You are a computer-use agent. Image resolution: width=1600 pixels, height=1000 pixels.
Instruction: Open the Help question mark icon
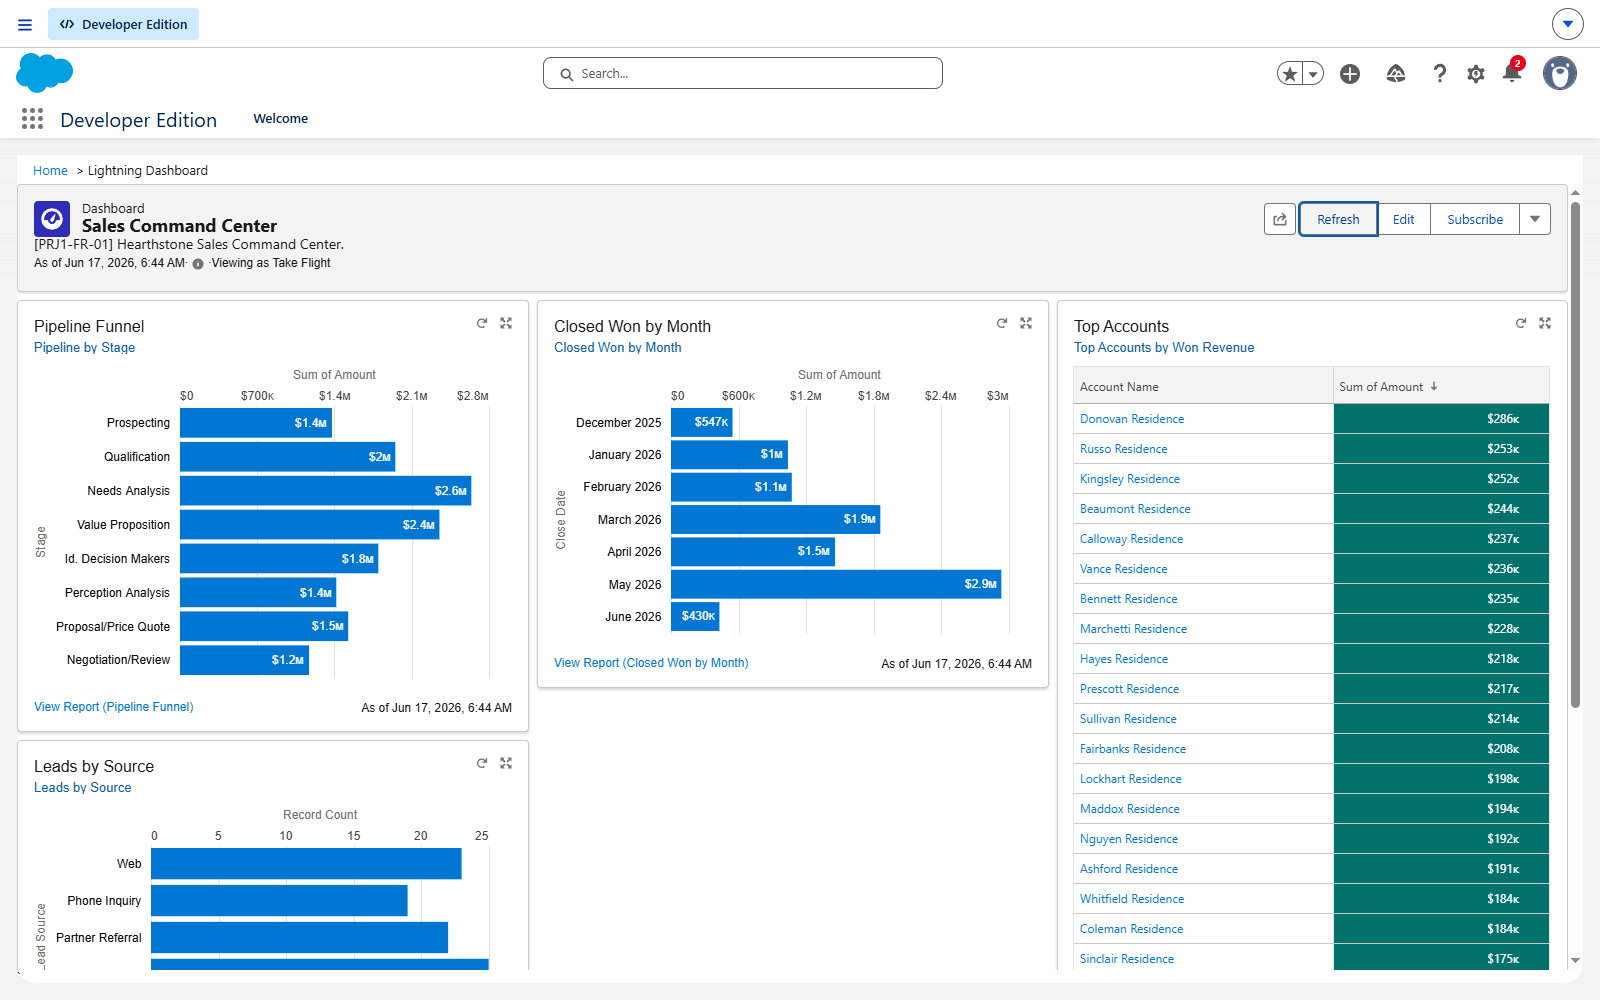point(1439,73)
